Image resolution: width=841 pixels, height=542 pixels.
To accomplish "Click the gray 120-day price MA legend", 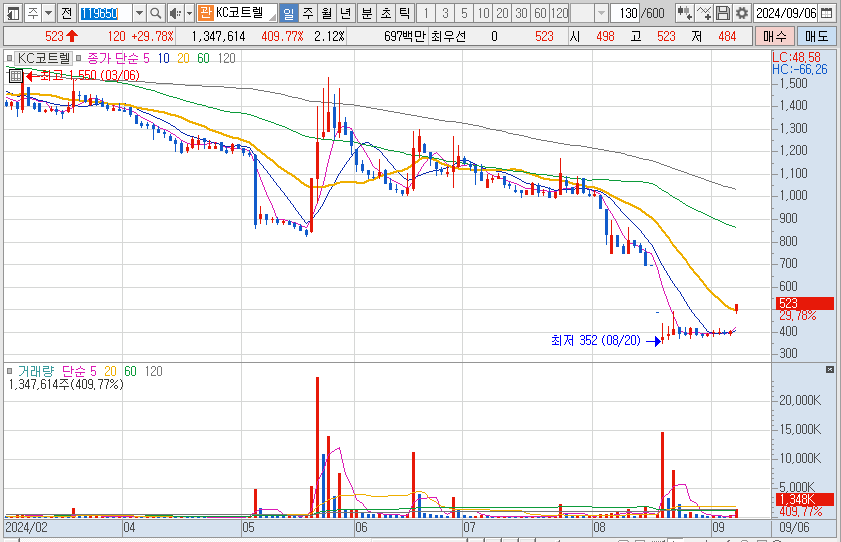I will click(226, 58).
